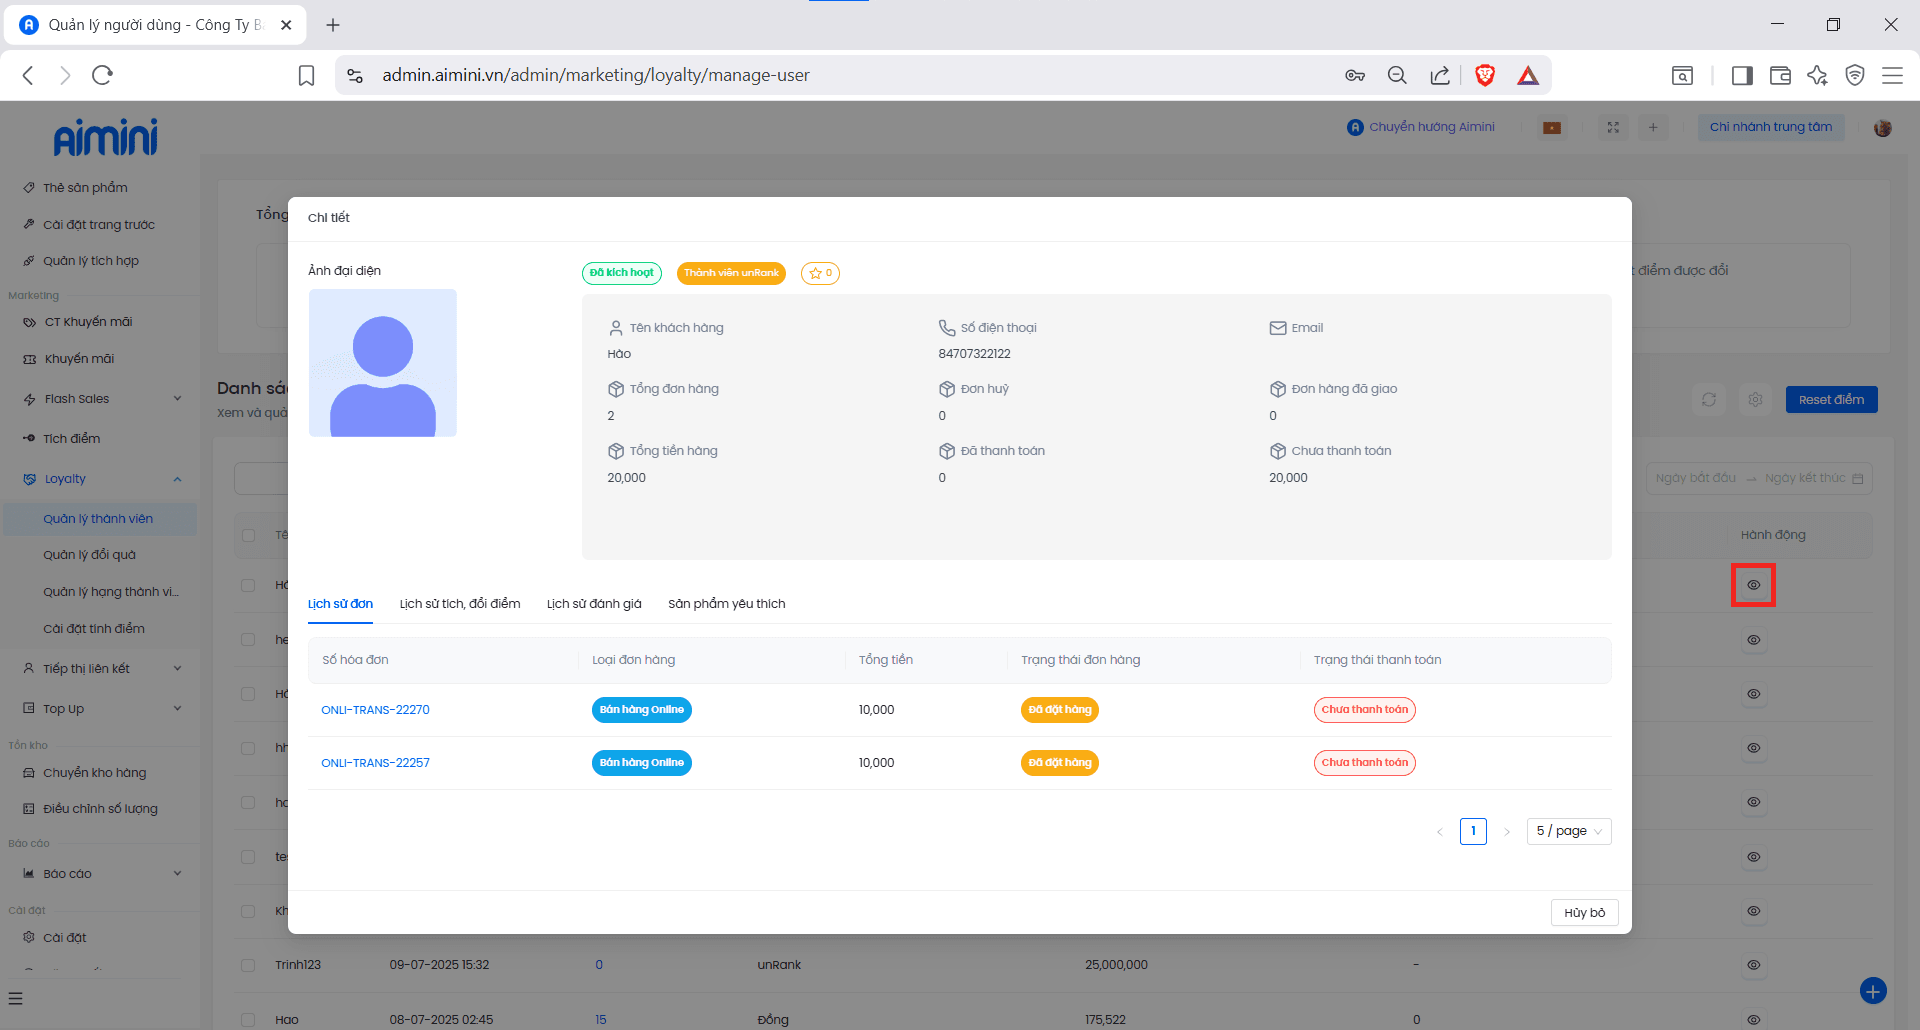1920x1030 pixels.
Task: Select pagination page number 1
Action: 1473,831
